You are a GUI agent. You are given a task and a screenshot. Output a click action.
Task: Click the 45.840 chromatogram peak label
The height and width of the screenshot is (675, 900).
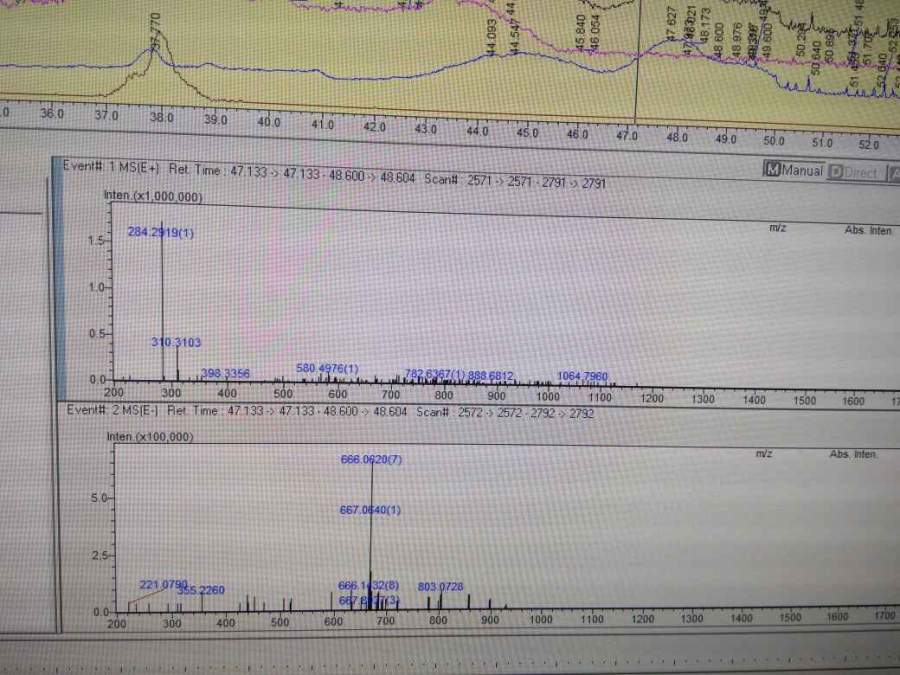580,32
